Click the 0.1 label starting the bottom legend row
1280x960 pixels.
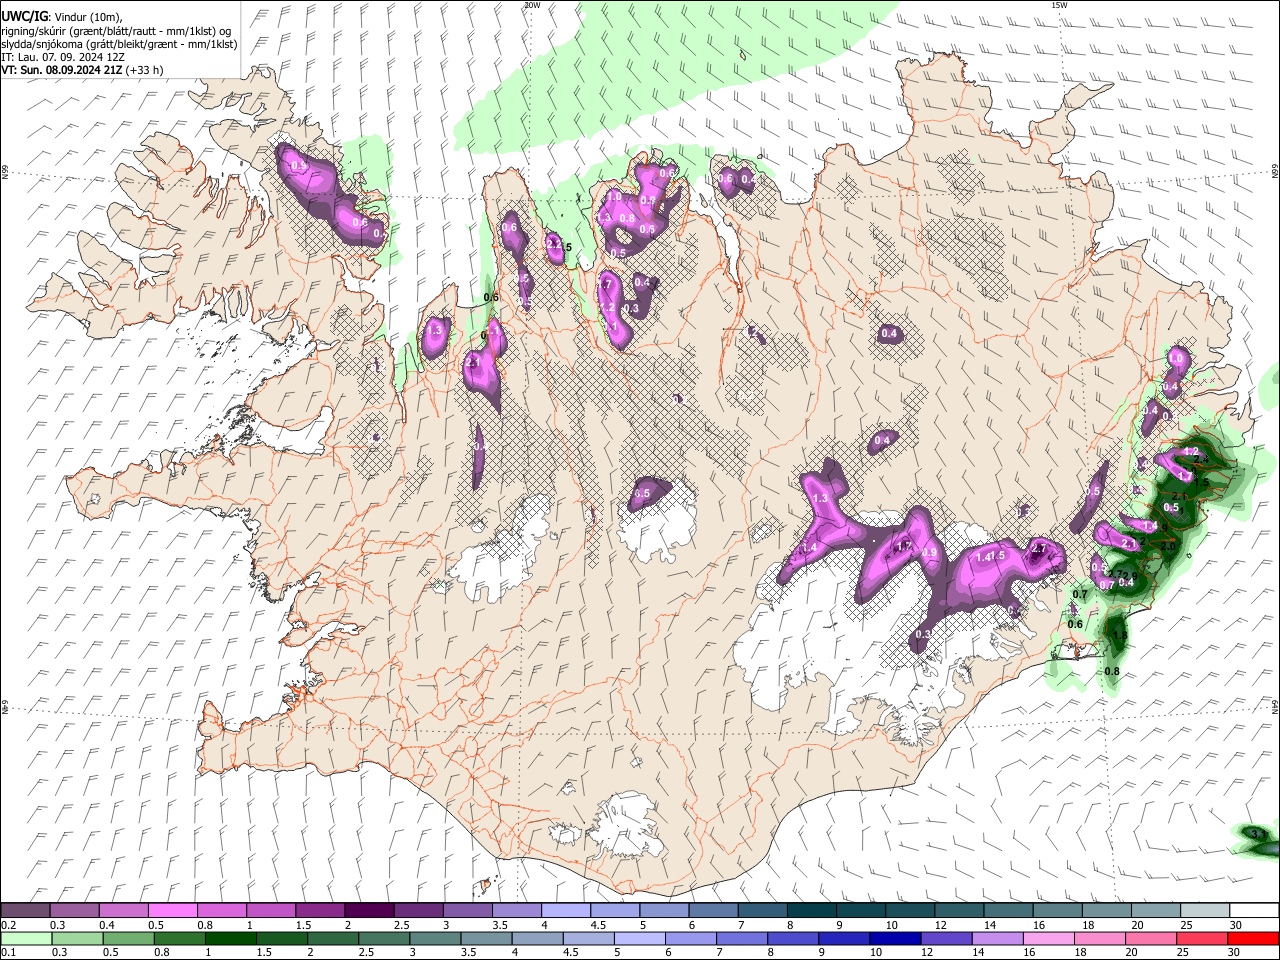(x=9, y=953)
